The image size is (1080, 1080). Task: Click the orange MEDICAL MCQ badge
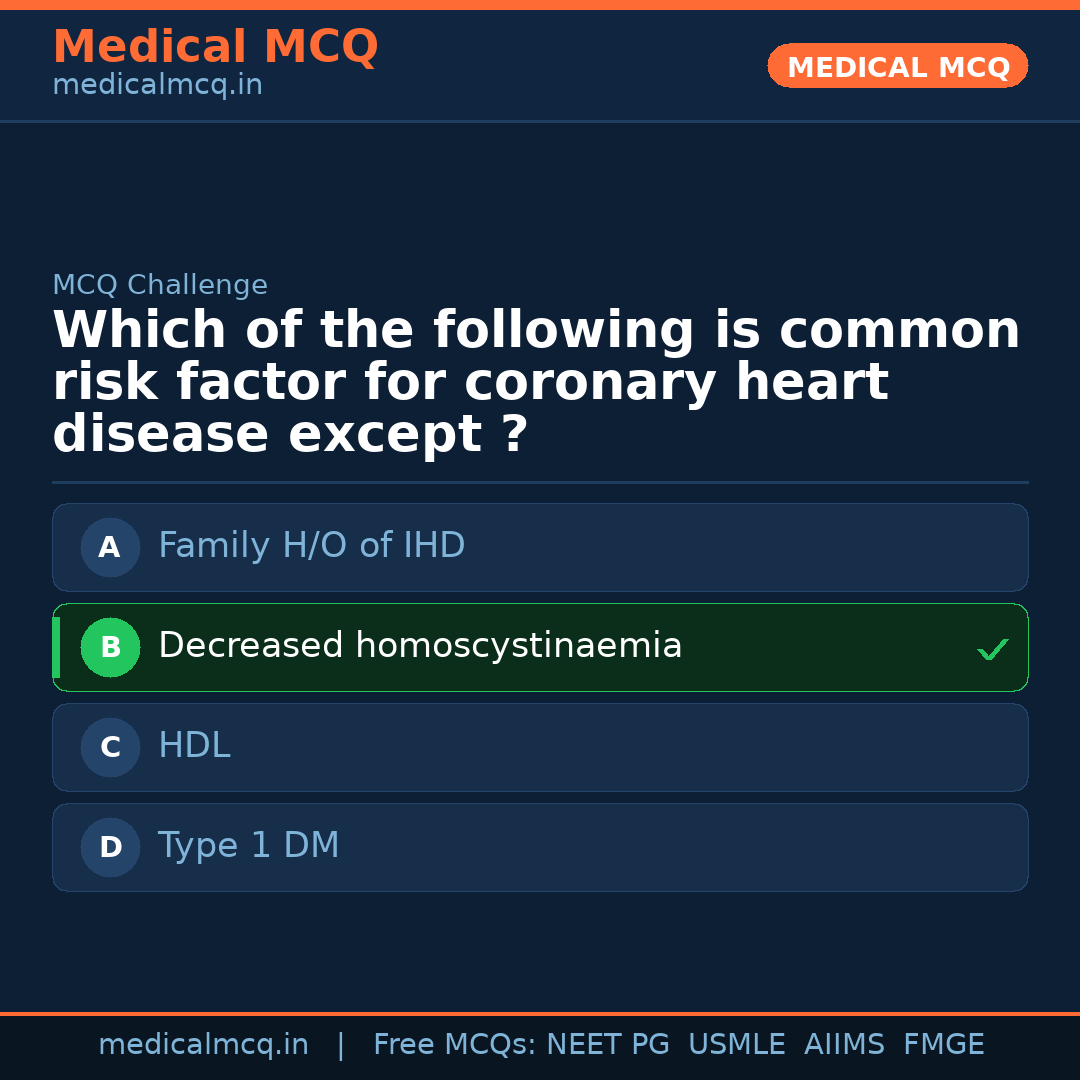click(x=897, y=66)
